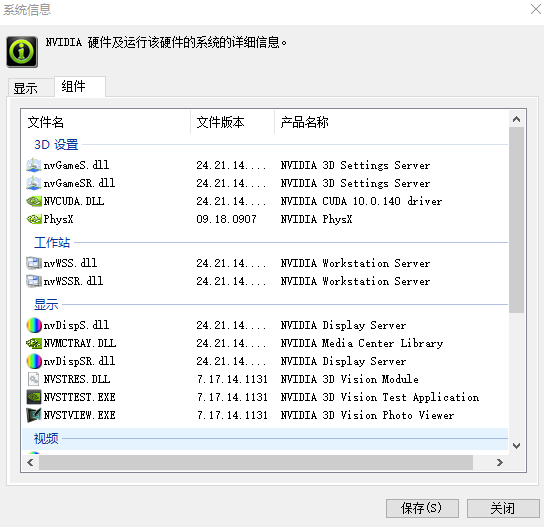Click the nvGameS.dll file icon

click(x=34, y=165)
